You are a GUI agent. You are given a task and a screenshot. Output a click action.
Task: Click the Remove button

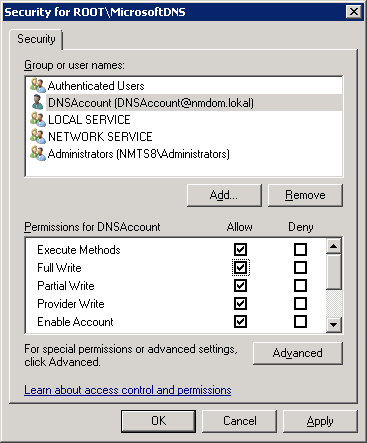305,195
